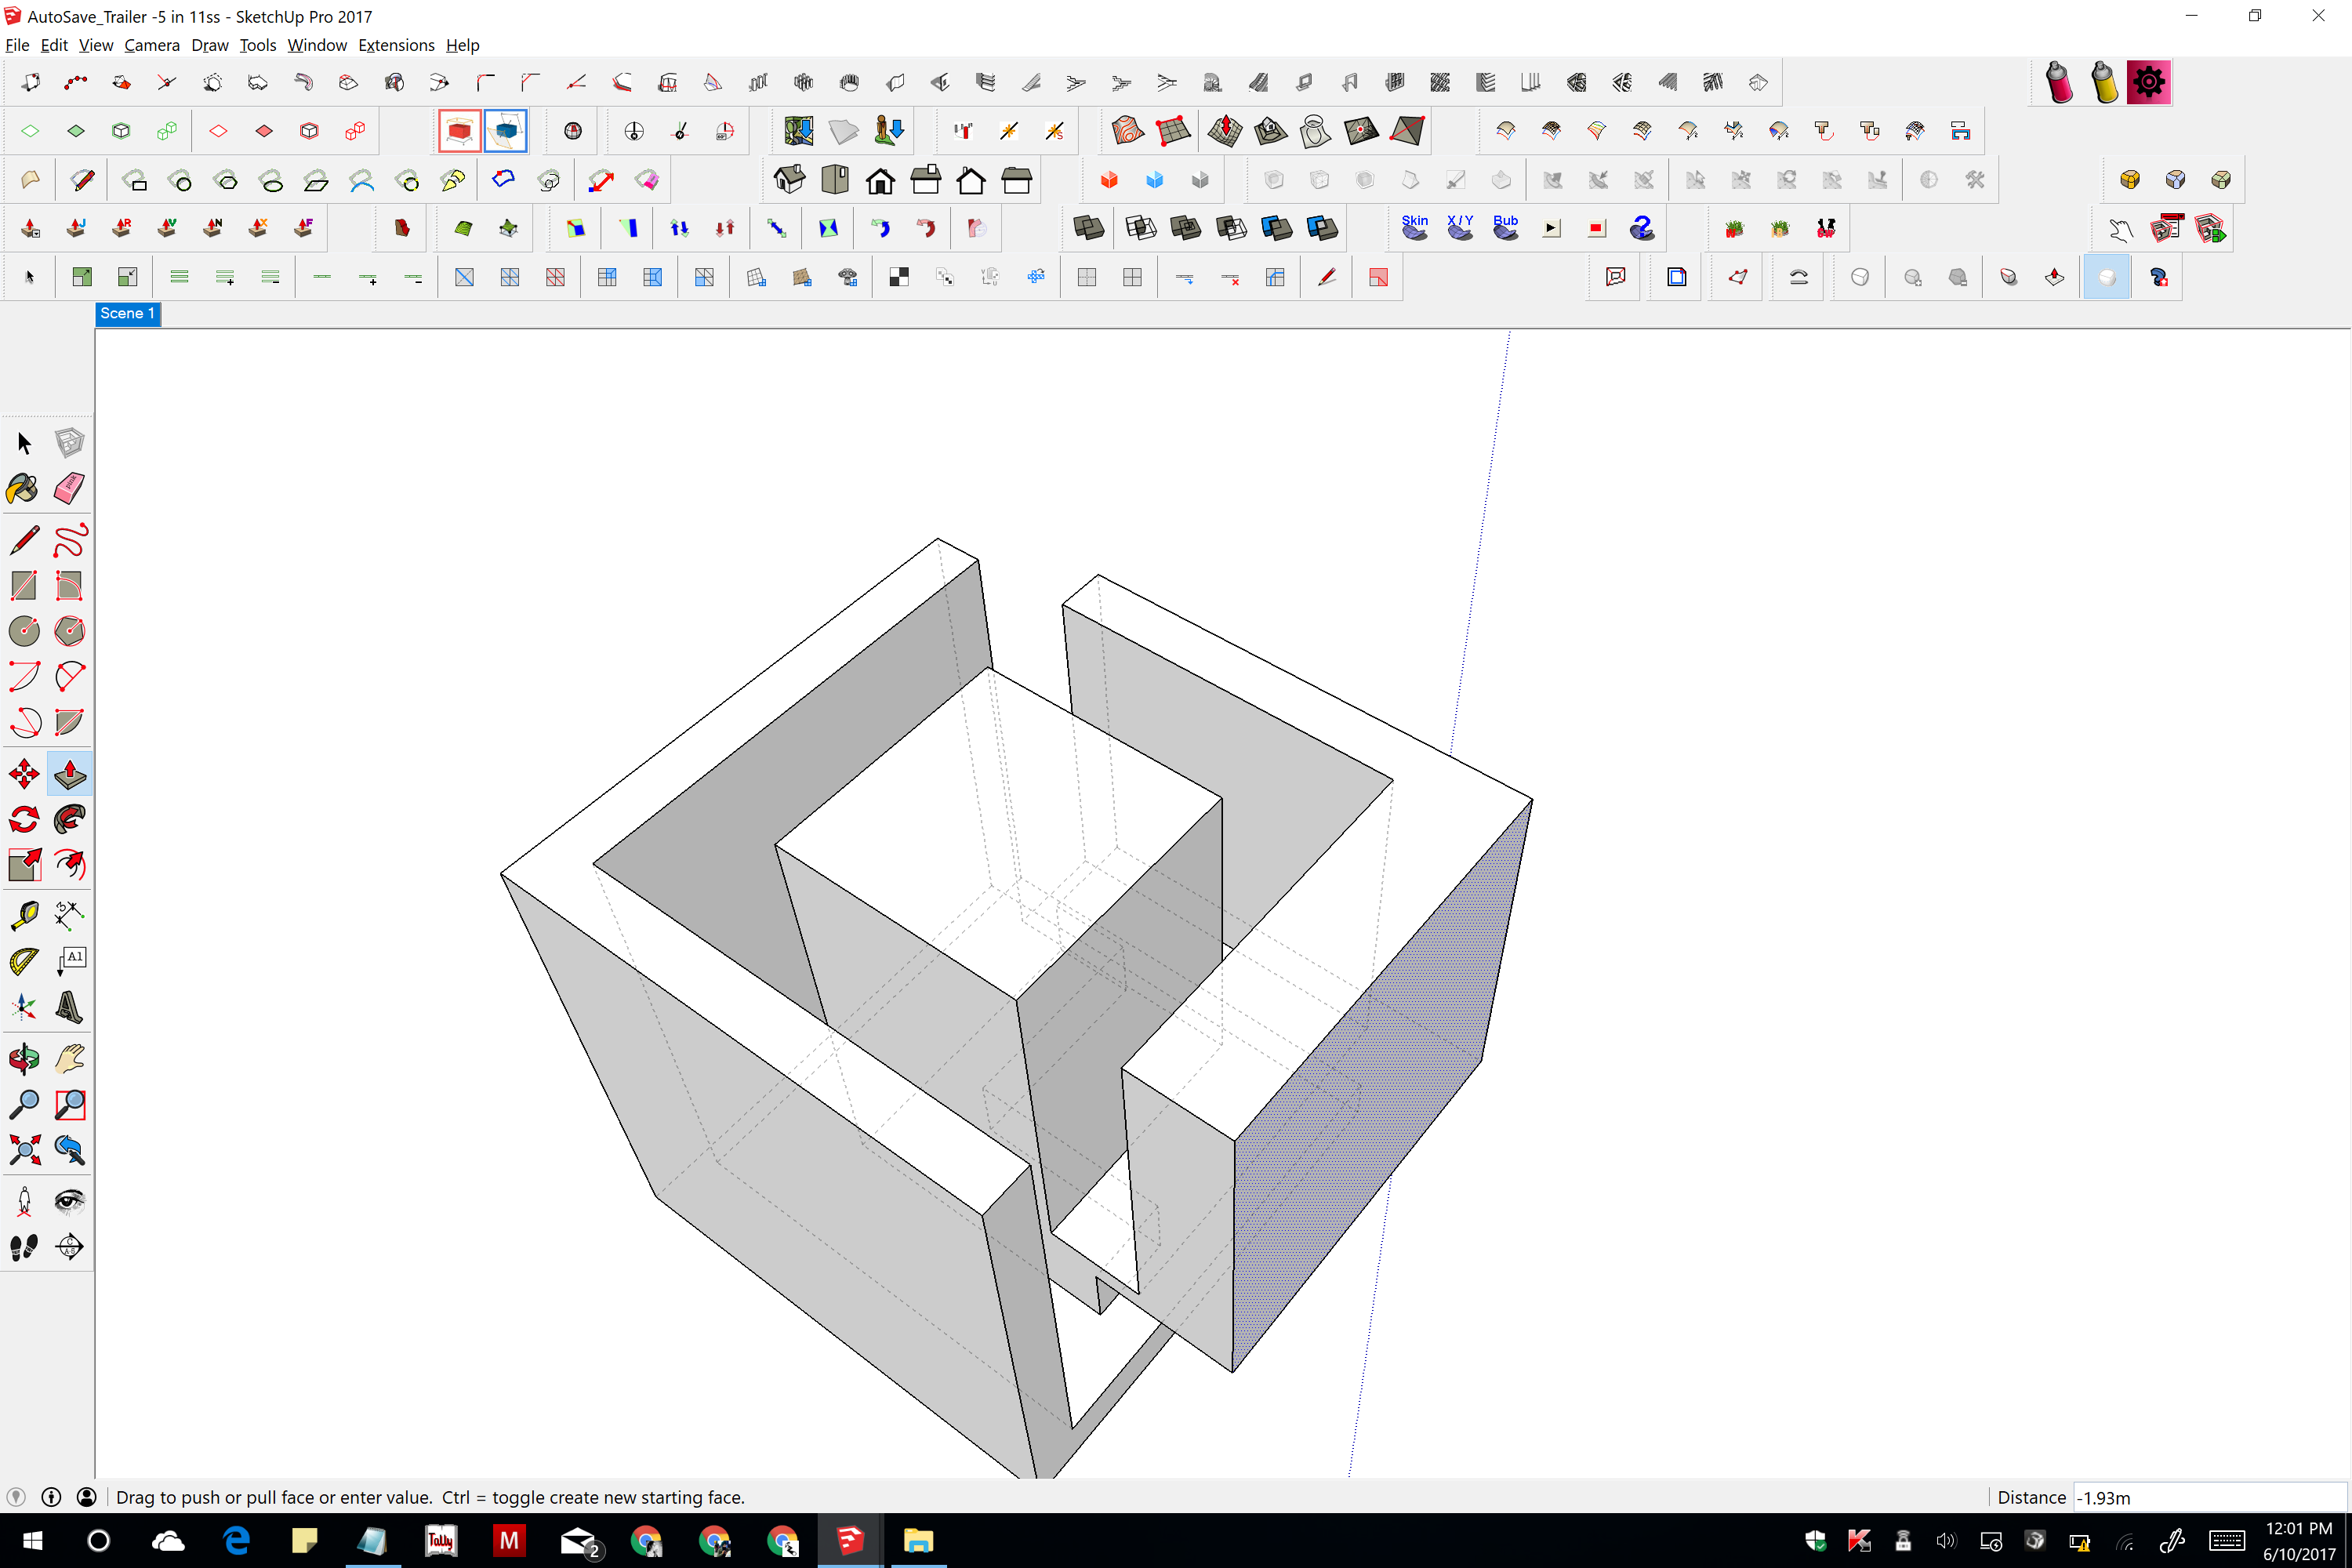Select the Scale tool
This screenshot has width=2352, height=1568.
click(x=24, y=864)
